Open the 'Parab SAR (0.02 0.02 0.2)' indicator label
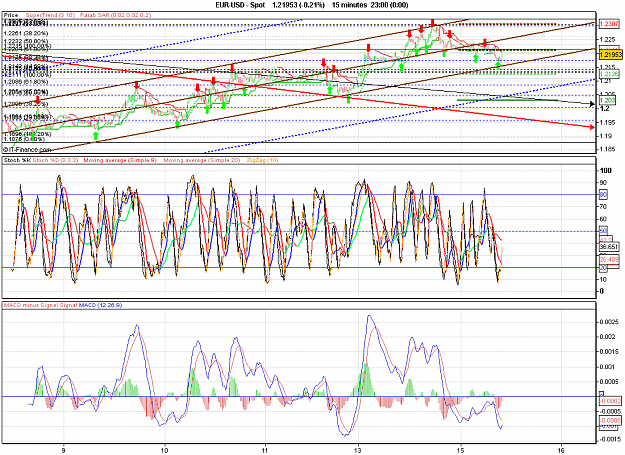 (x=116, y=15)
